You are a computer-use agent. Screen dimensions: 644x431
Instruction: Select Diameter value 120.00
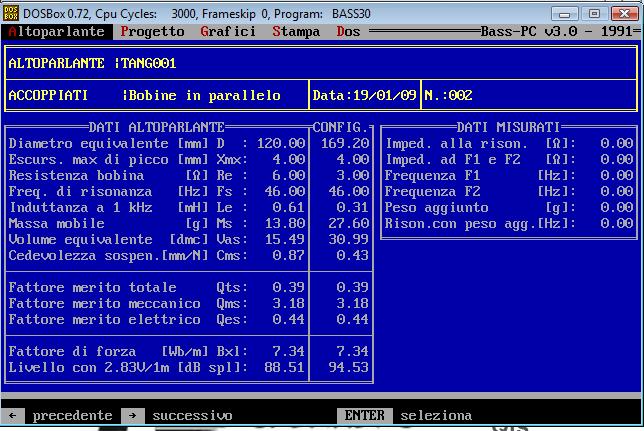(x=281, y=143)
